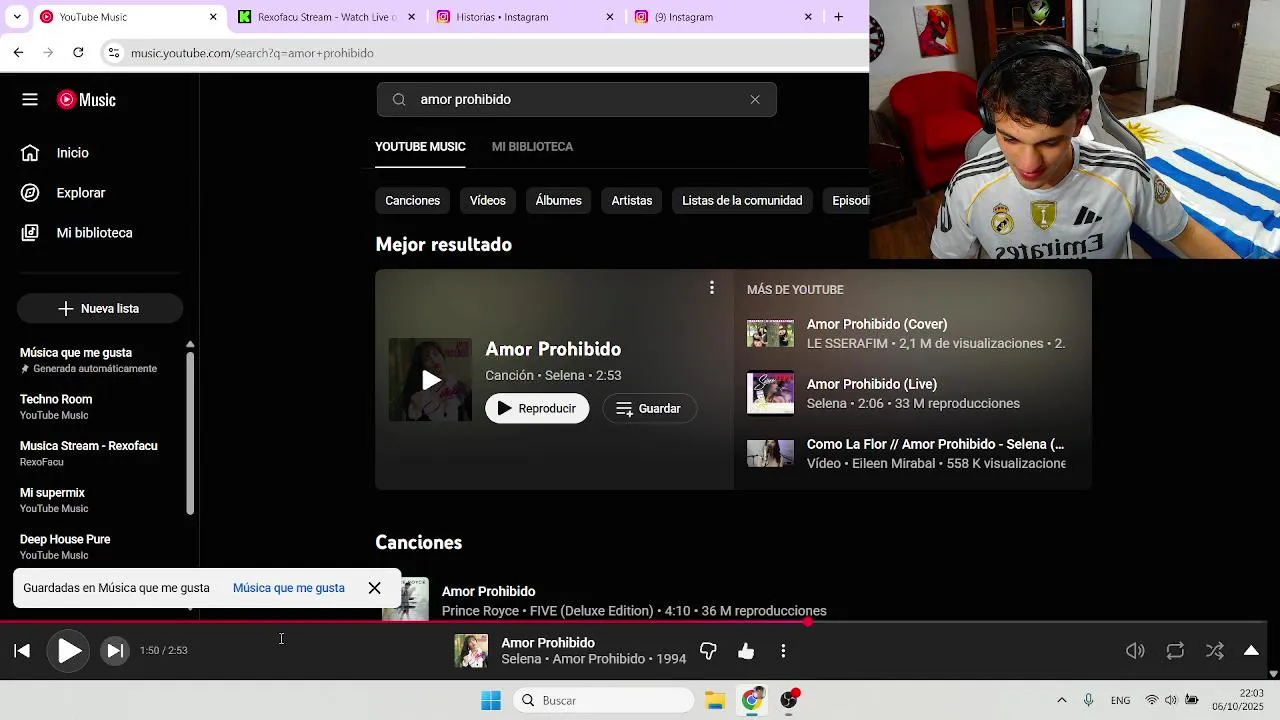
Task: Open three-dot menu on top result card
Action: (712, 288)
